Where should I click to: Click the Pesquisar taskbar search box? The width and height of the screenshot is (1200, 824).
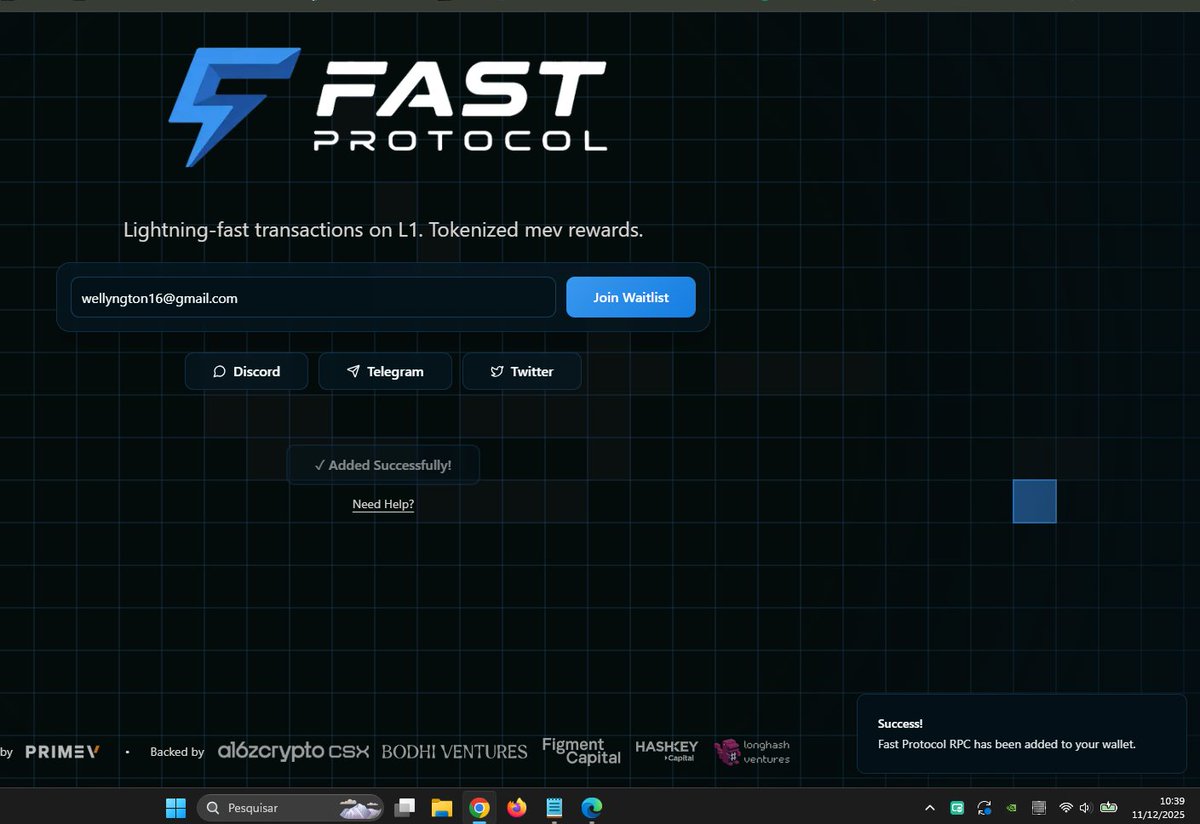pyautogui.click(x=291, y=807)
